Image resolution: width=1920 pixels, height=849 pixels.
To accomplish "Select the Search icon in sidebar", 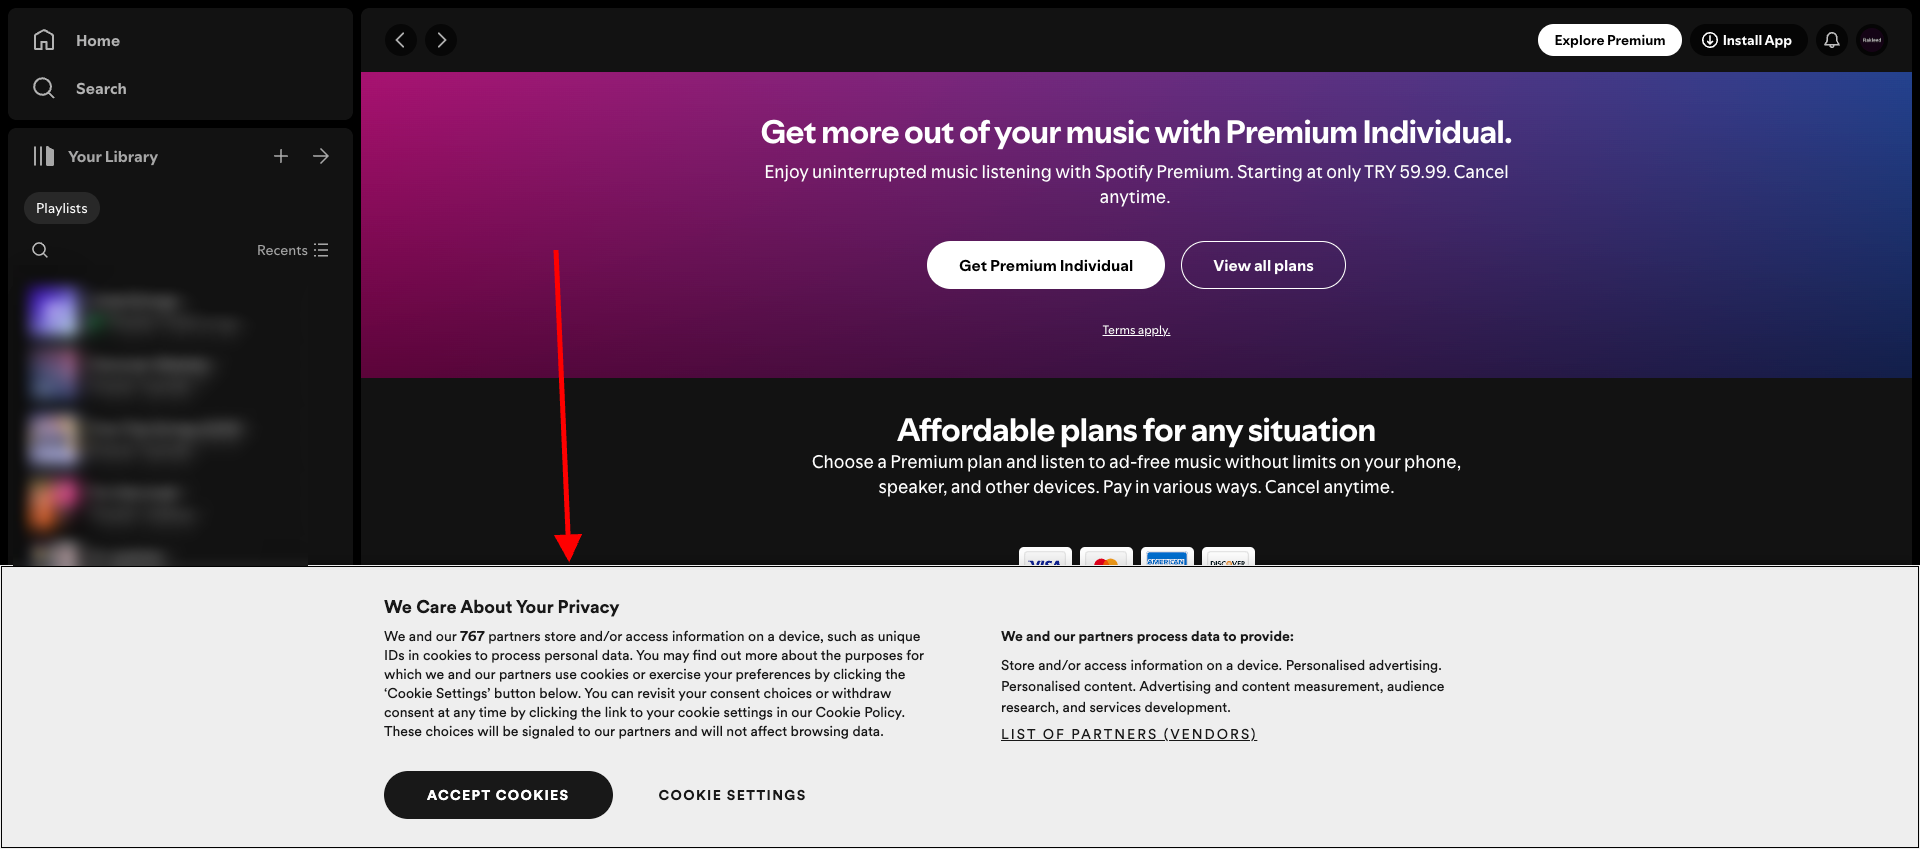I will tap(44, 88).
